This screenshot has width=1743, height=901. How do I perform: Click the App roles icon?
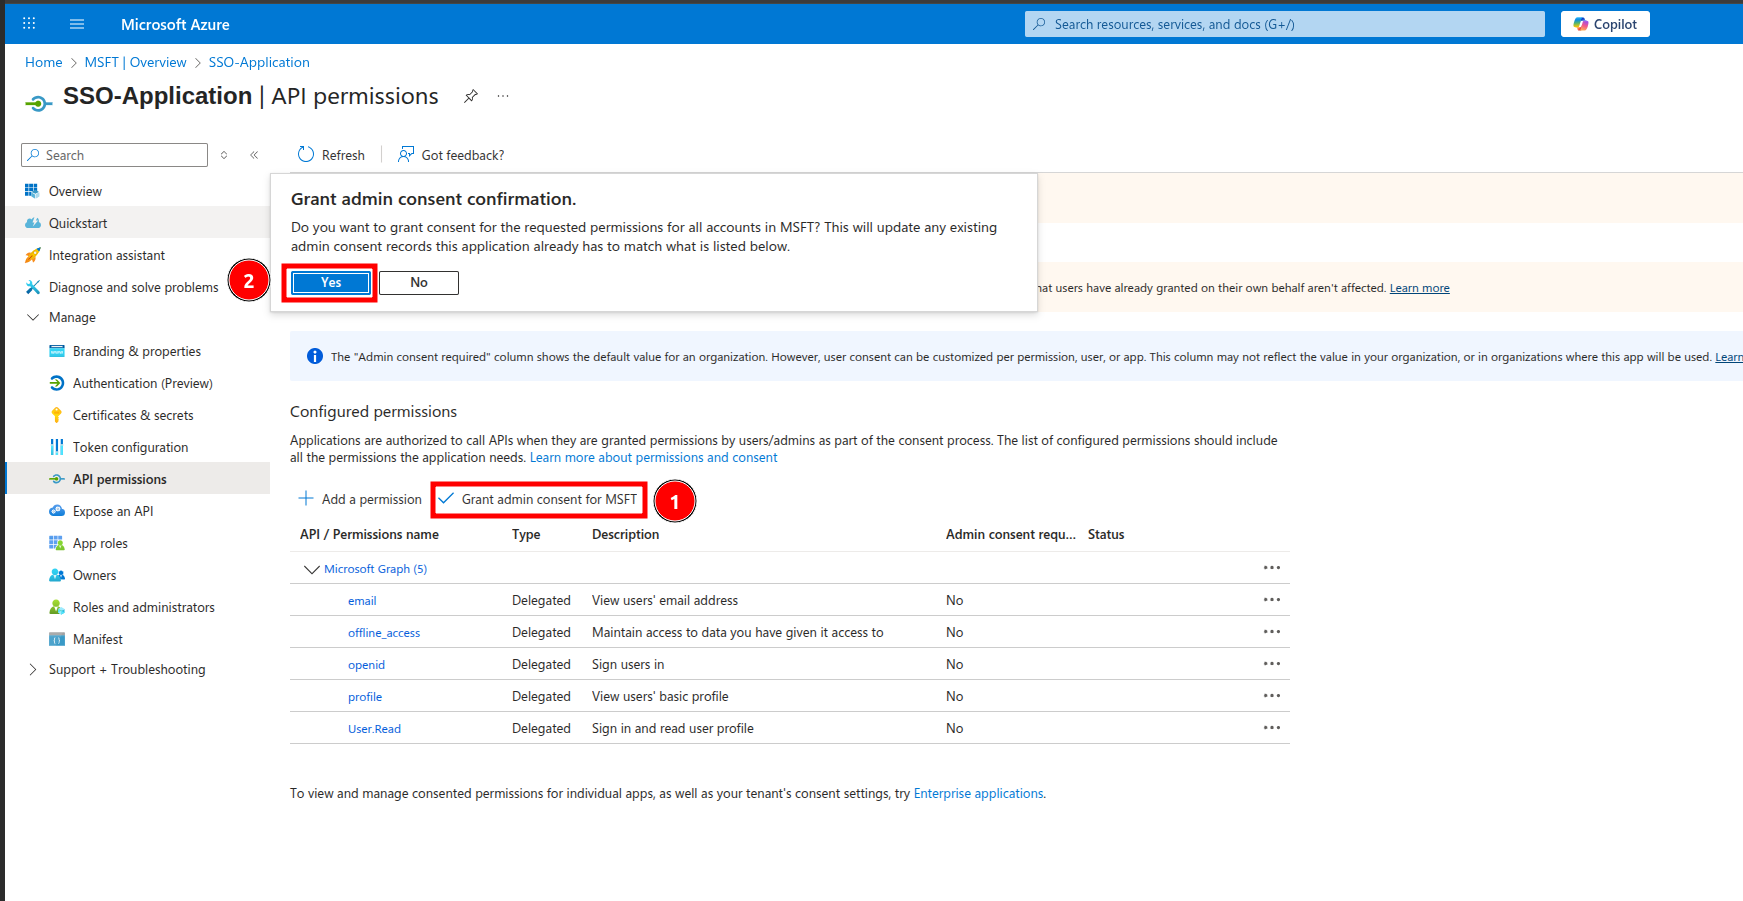[x=57, y=543]
